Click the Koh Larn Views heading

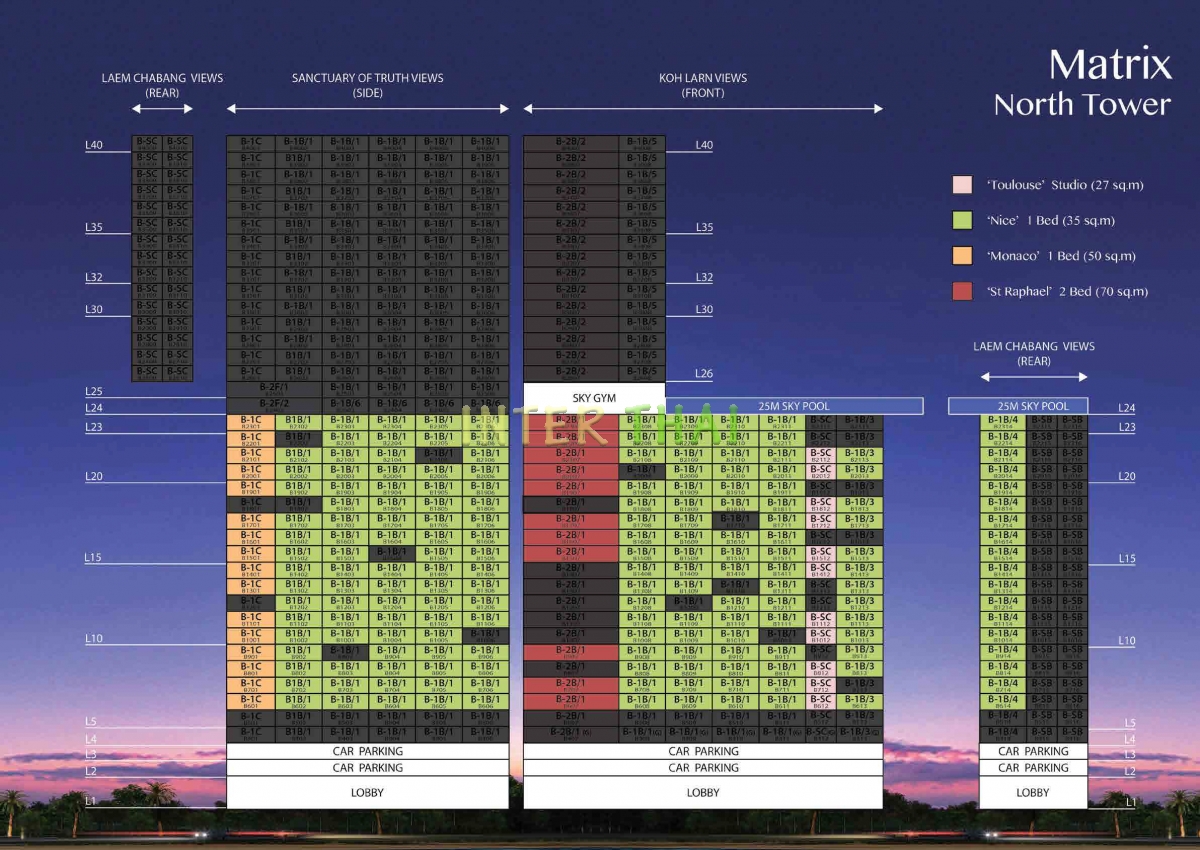point(702,85)
